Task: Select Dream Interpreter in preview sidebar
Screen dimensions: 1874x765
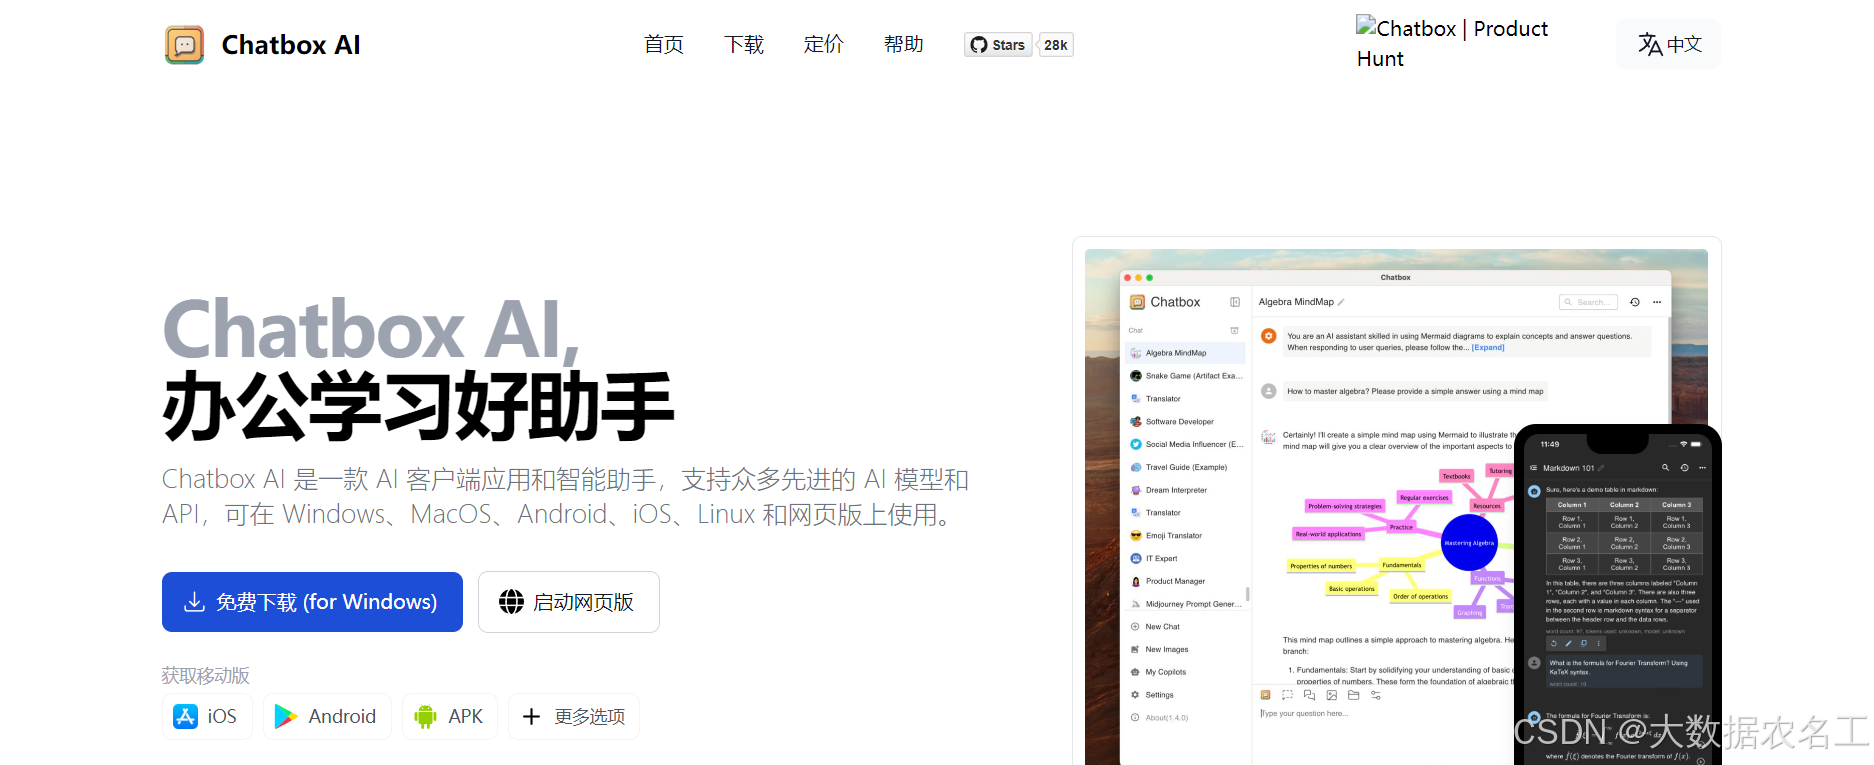Action: coord(1185,490)
